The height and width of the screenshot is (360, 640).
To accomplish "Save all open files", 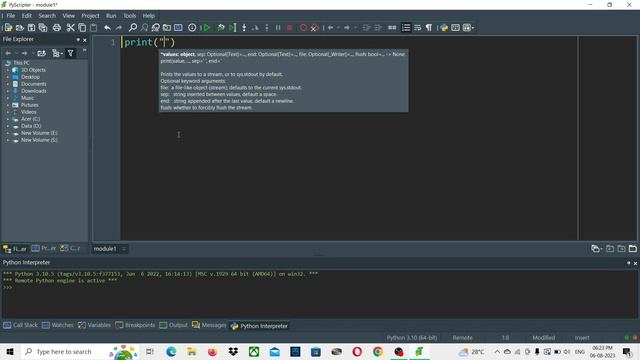I will [x=42, y=28].
